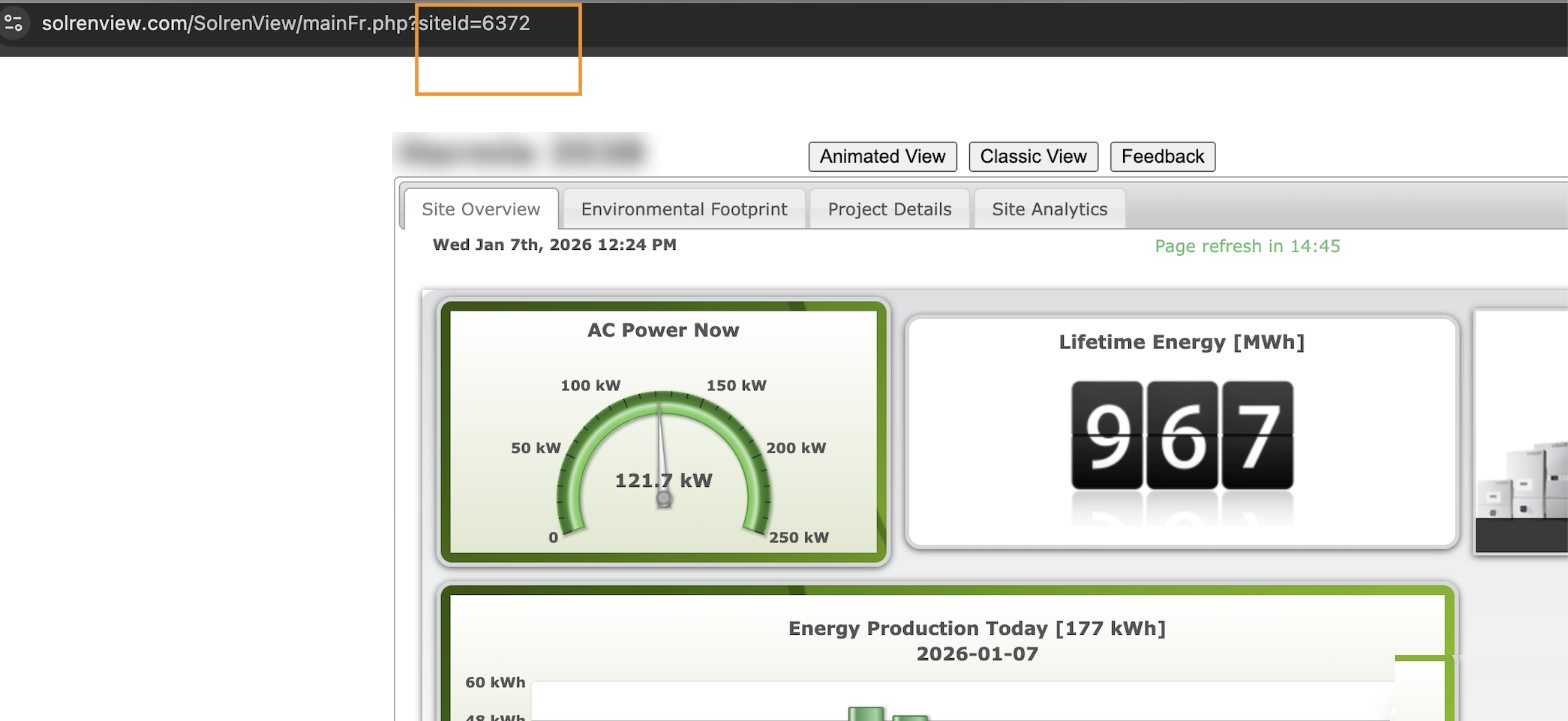Click the 'Lifetime Energy [MWh]' title
This screenshot has width=1568, height=721.
(x=1182, y=343)
